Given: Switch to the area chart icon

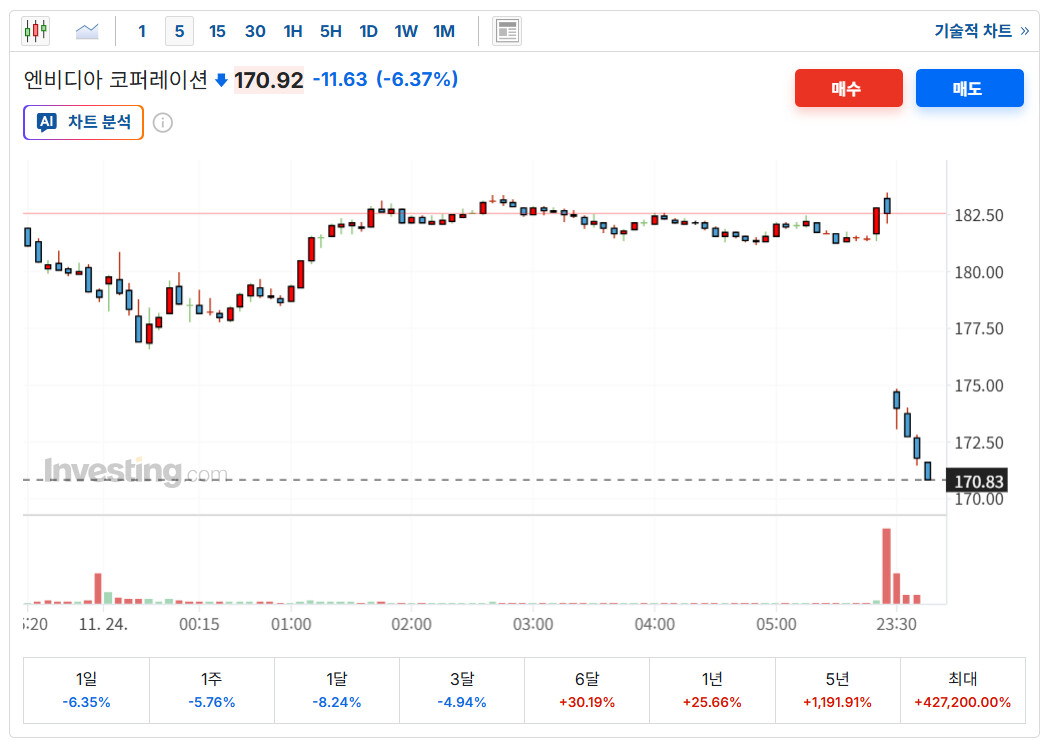Looking at the screenshot, I should click(x=87, y=31).
